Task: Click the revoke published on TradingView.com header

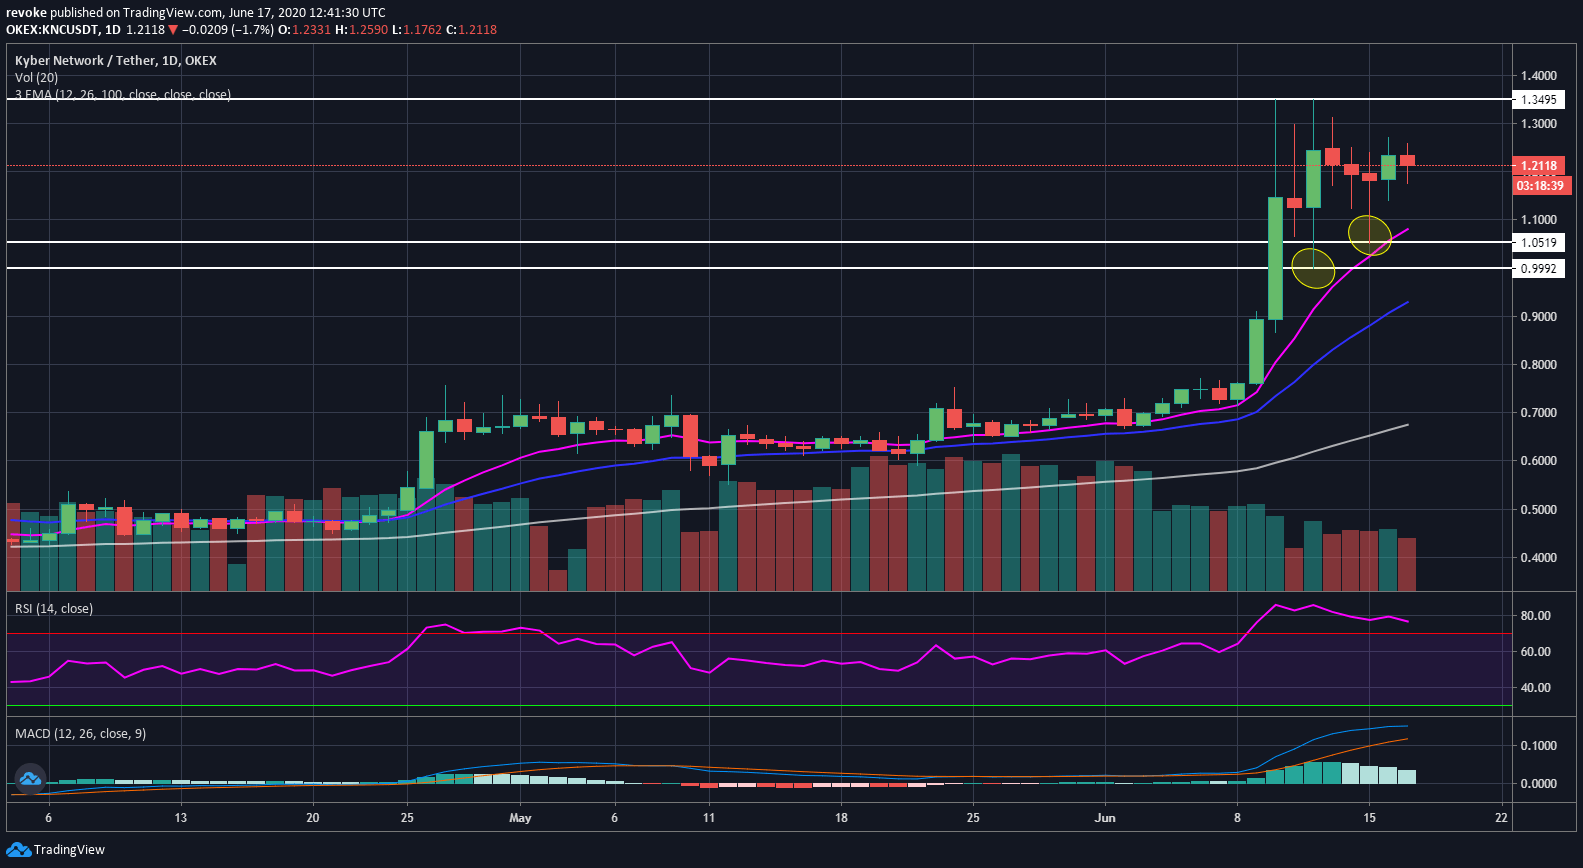Action: click(195, 13)
